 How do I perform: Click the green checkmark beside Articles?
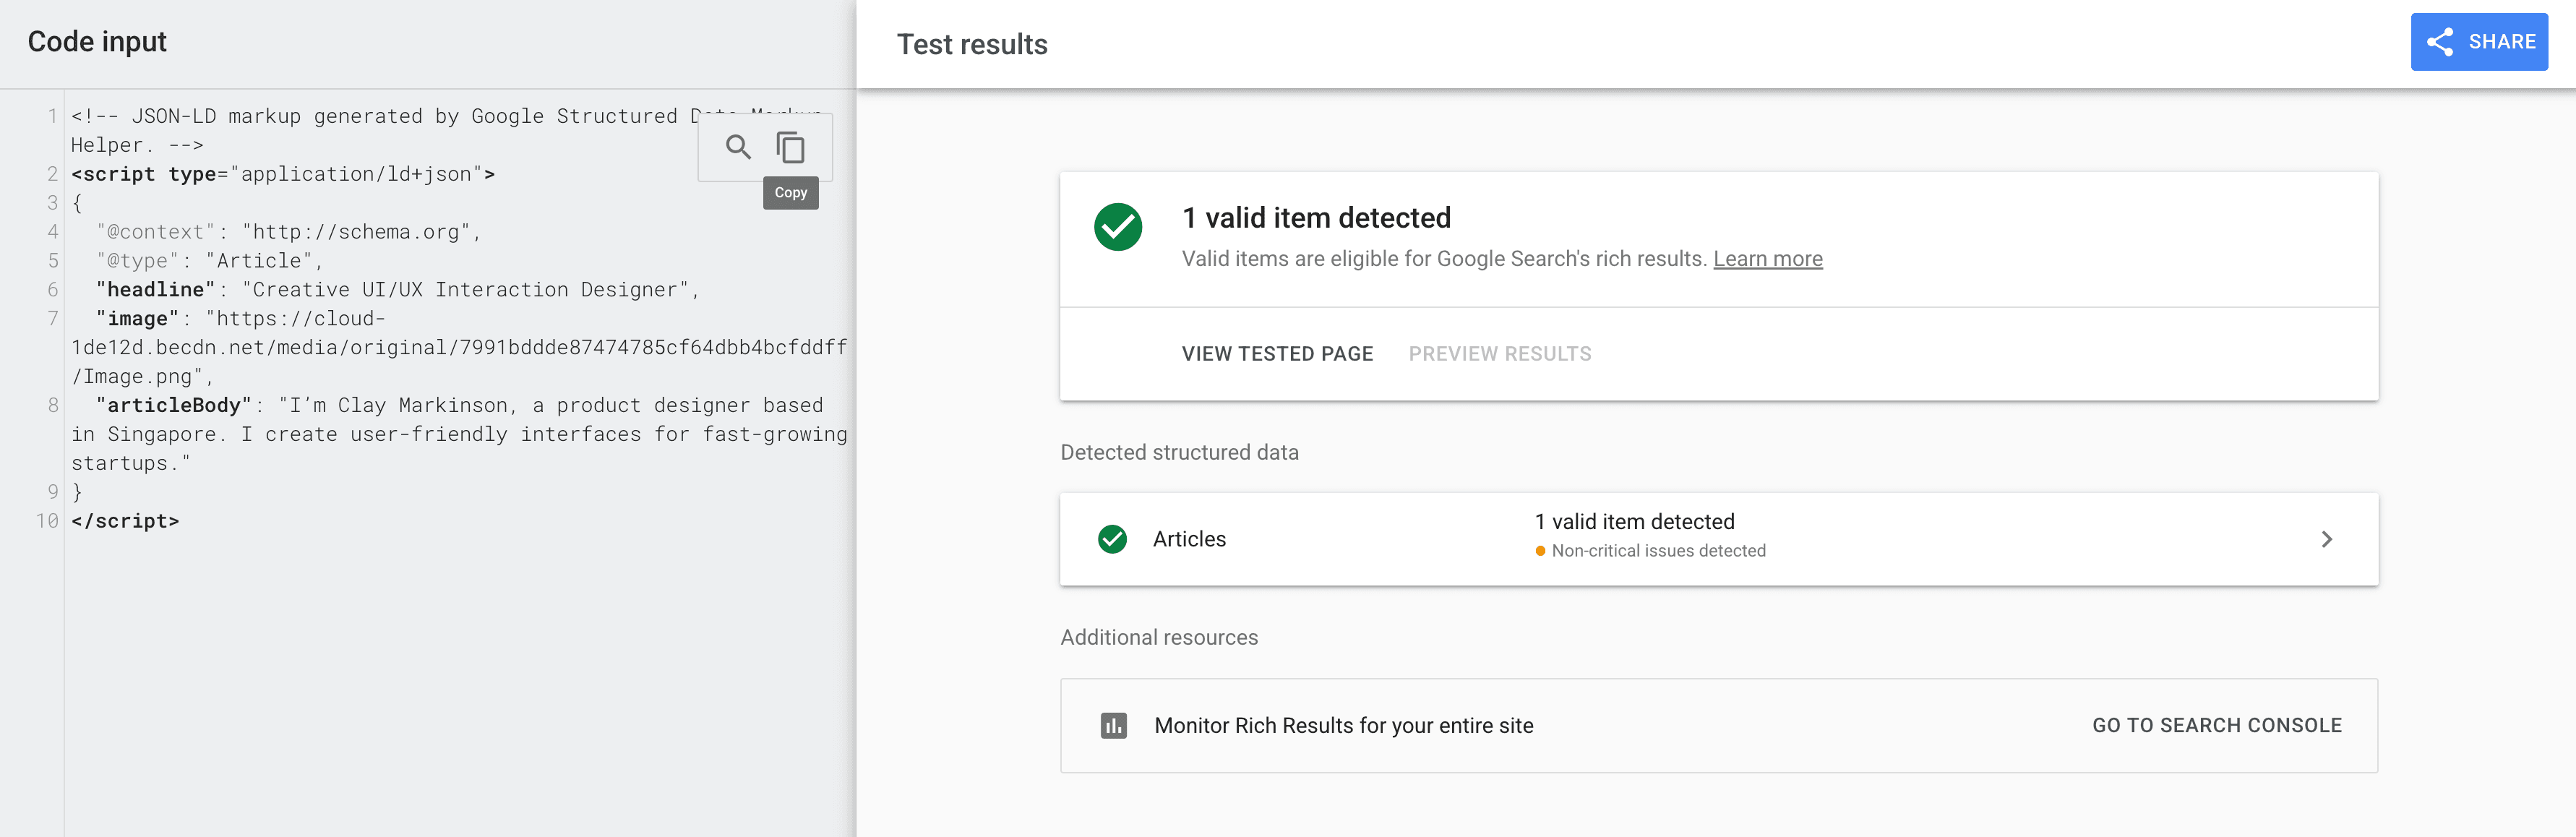(1112, 539)
